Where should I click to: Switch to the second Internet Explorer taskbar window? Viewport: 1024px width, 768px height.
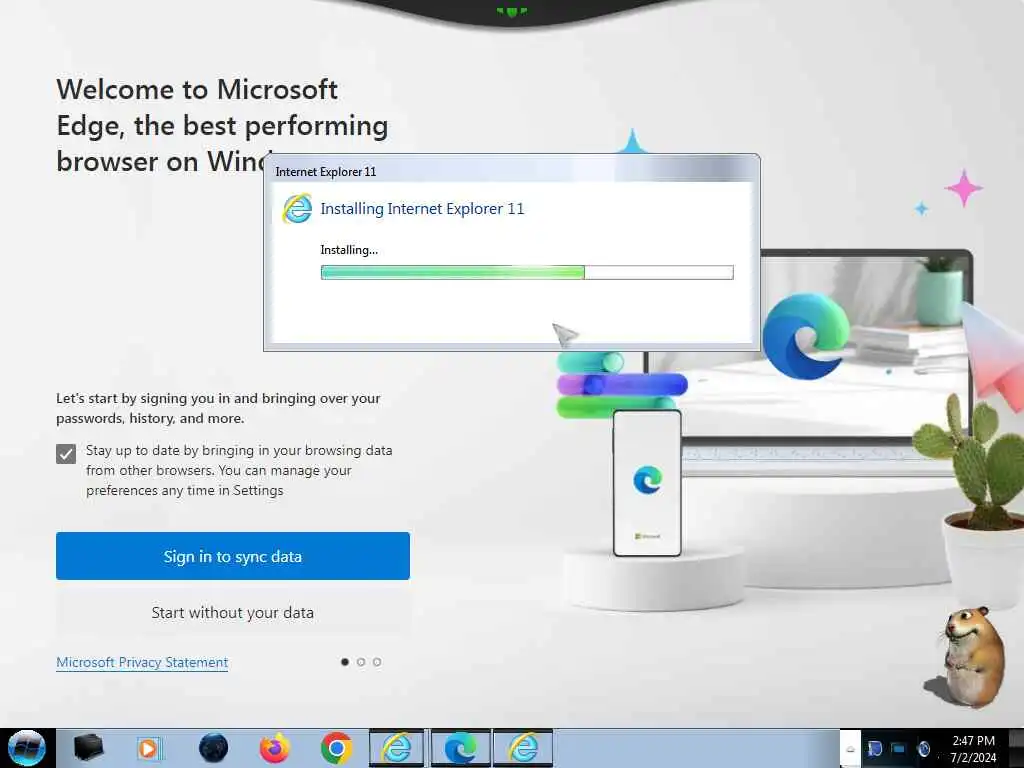pos(523,748)
